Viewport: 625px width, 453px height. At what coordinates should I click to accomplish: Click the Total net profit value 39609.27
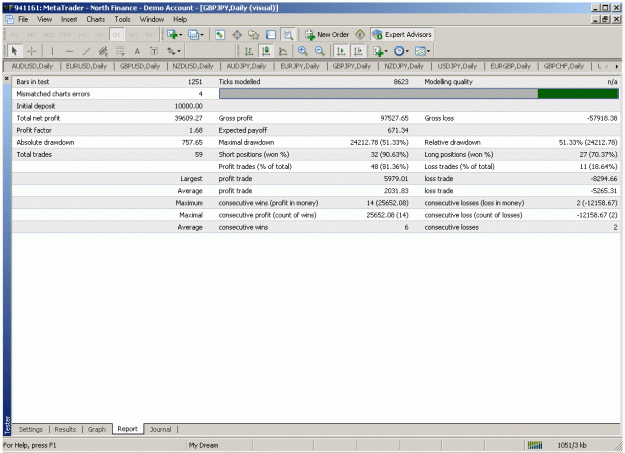click(x=189, y=118)
